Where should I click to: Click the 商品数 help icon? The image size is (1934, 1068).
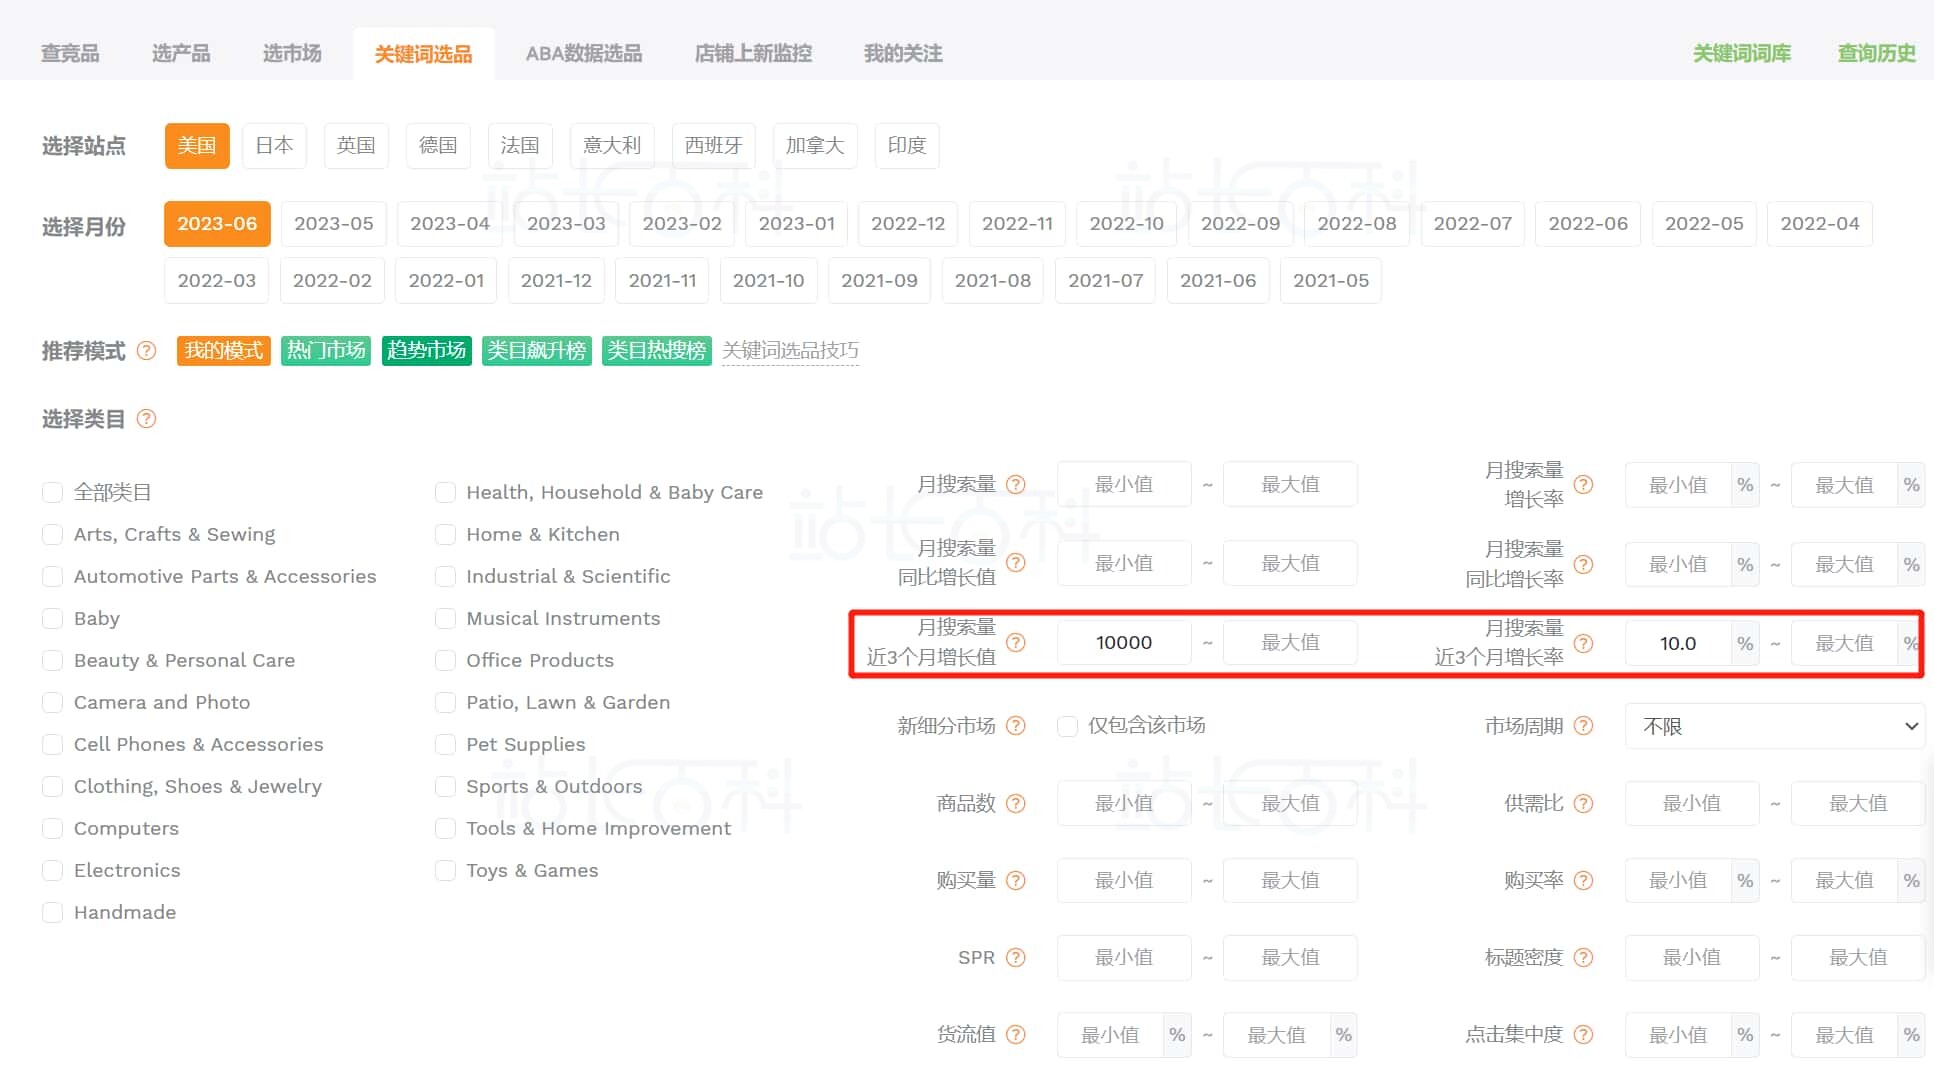tap(1017, 803)
